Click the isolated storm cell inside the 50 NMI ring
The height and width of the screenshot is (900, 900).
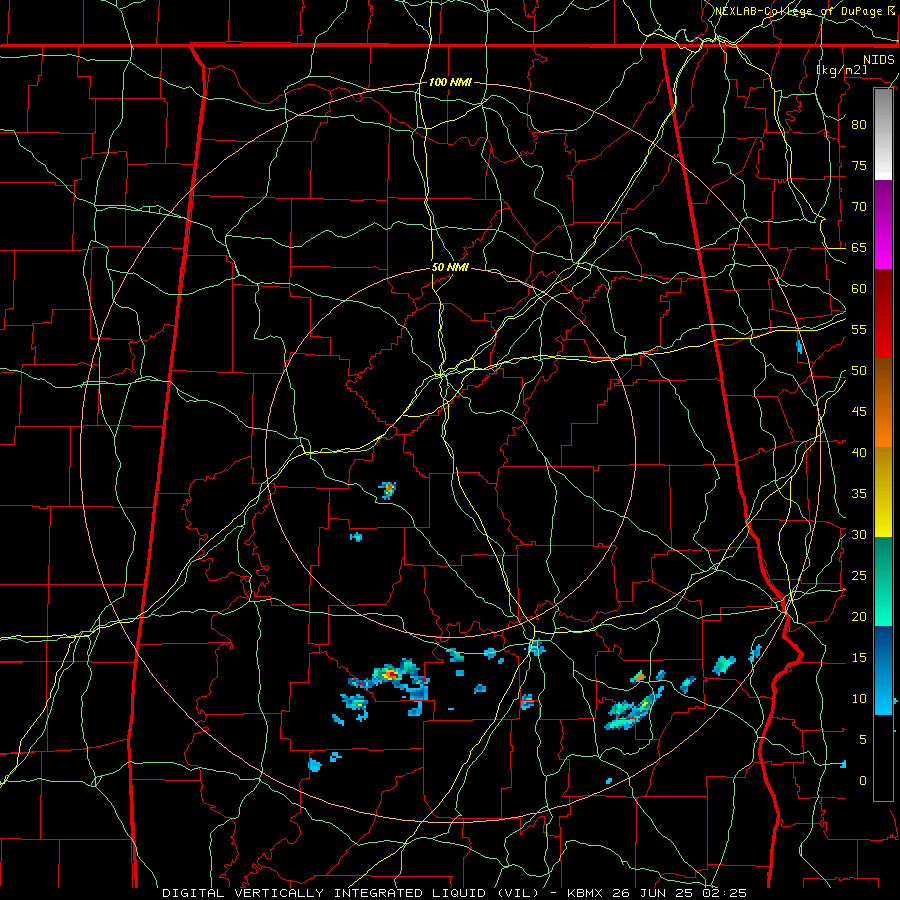[x=388, y=490]
